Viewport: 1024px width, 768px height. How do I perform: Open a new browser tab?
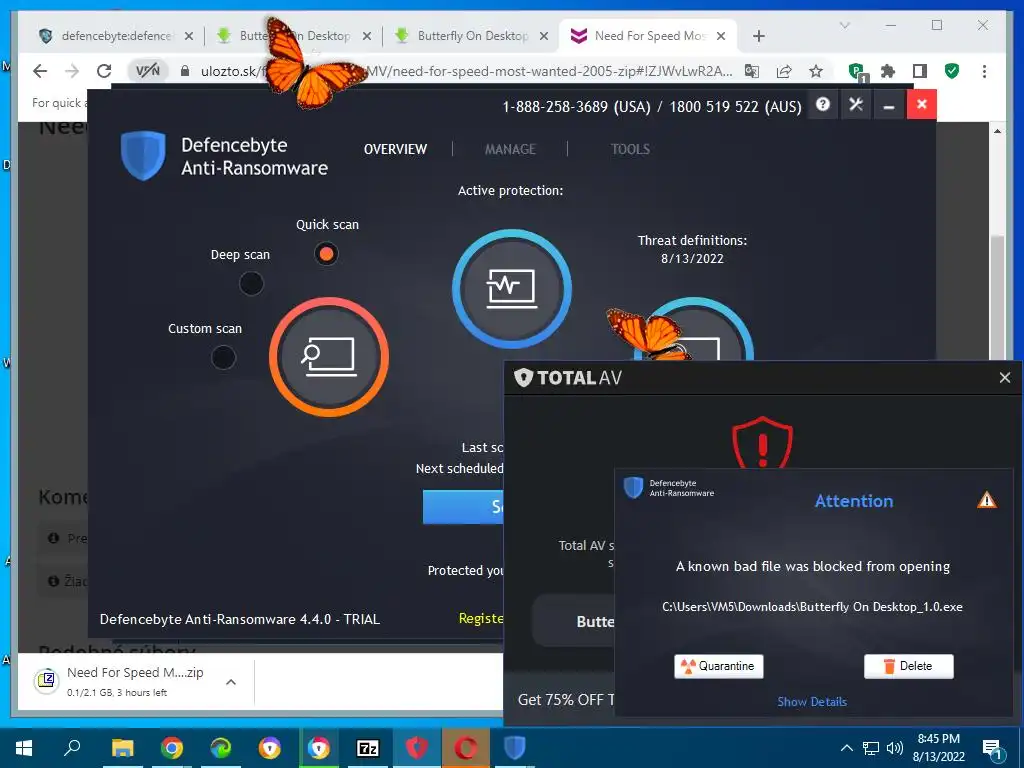758,36
